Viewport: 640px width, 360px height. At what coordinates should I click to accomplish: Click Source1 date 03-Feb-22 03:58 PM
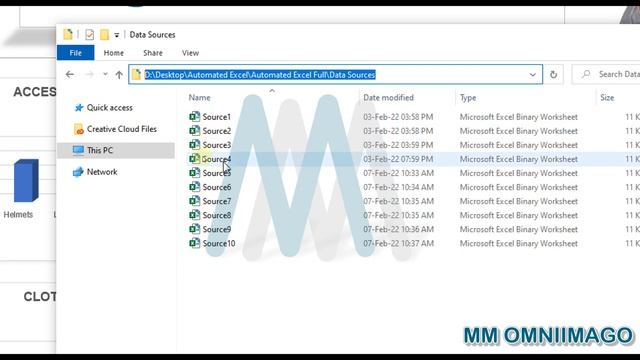[x=398, y=117]
